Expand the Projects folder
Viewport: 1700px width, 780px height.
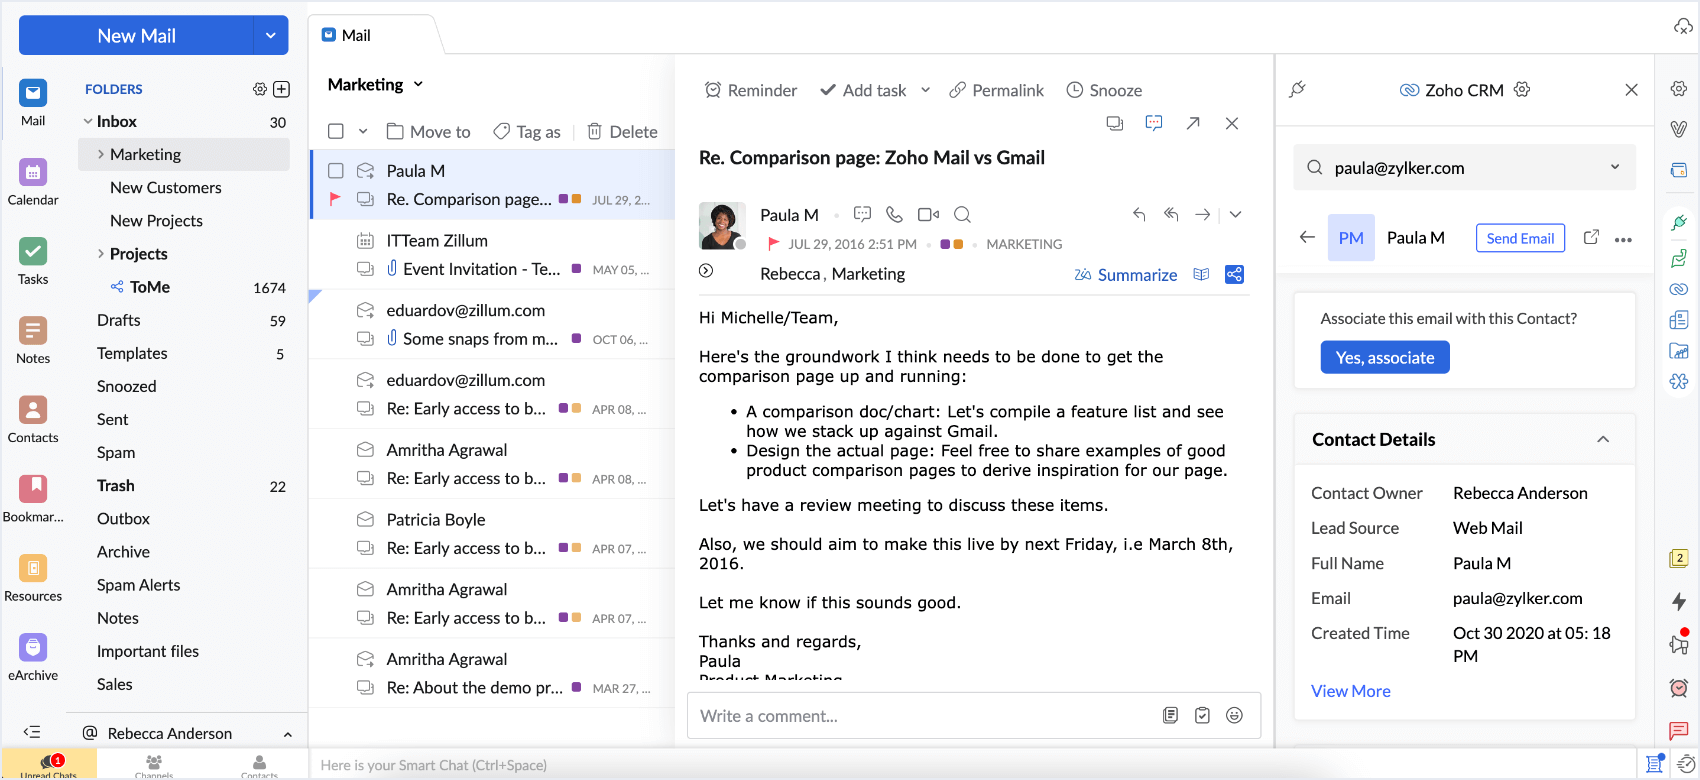coord(101,253)
